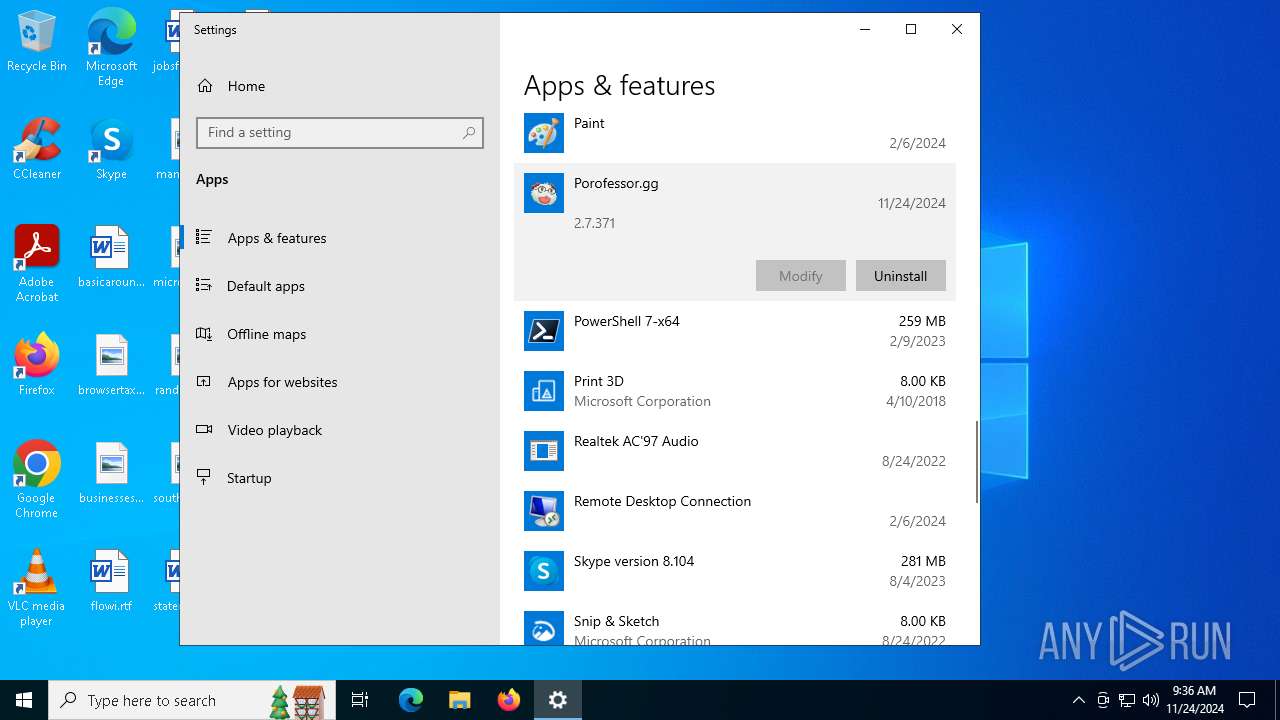Select Google Chrome desktop shortcut
1280x720 pixels.
click(x=37, y=480)
